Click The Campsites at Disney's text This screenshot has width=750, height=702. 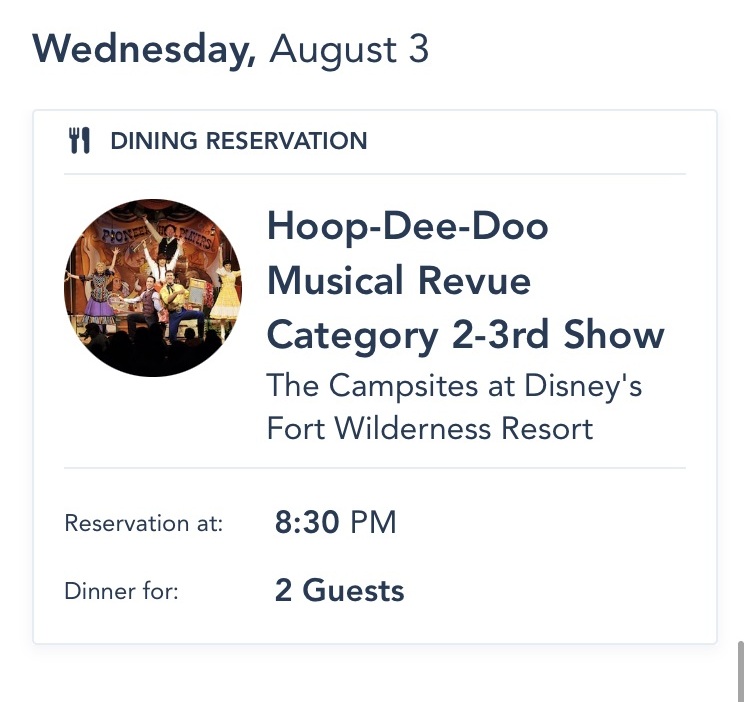pos(454,386)
